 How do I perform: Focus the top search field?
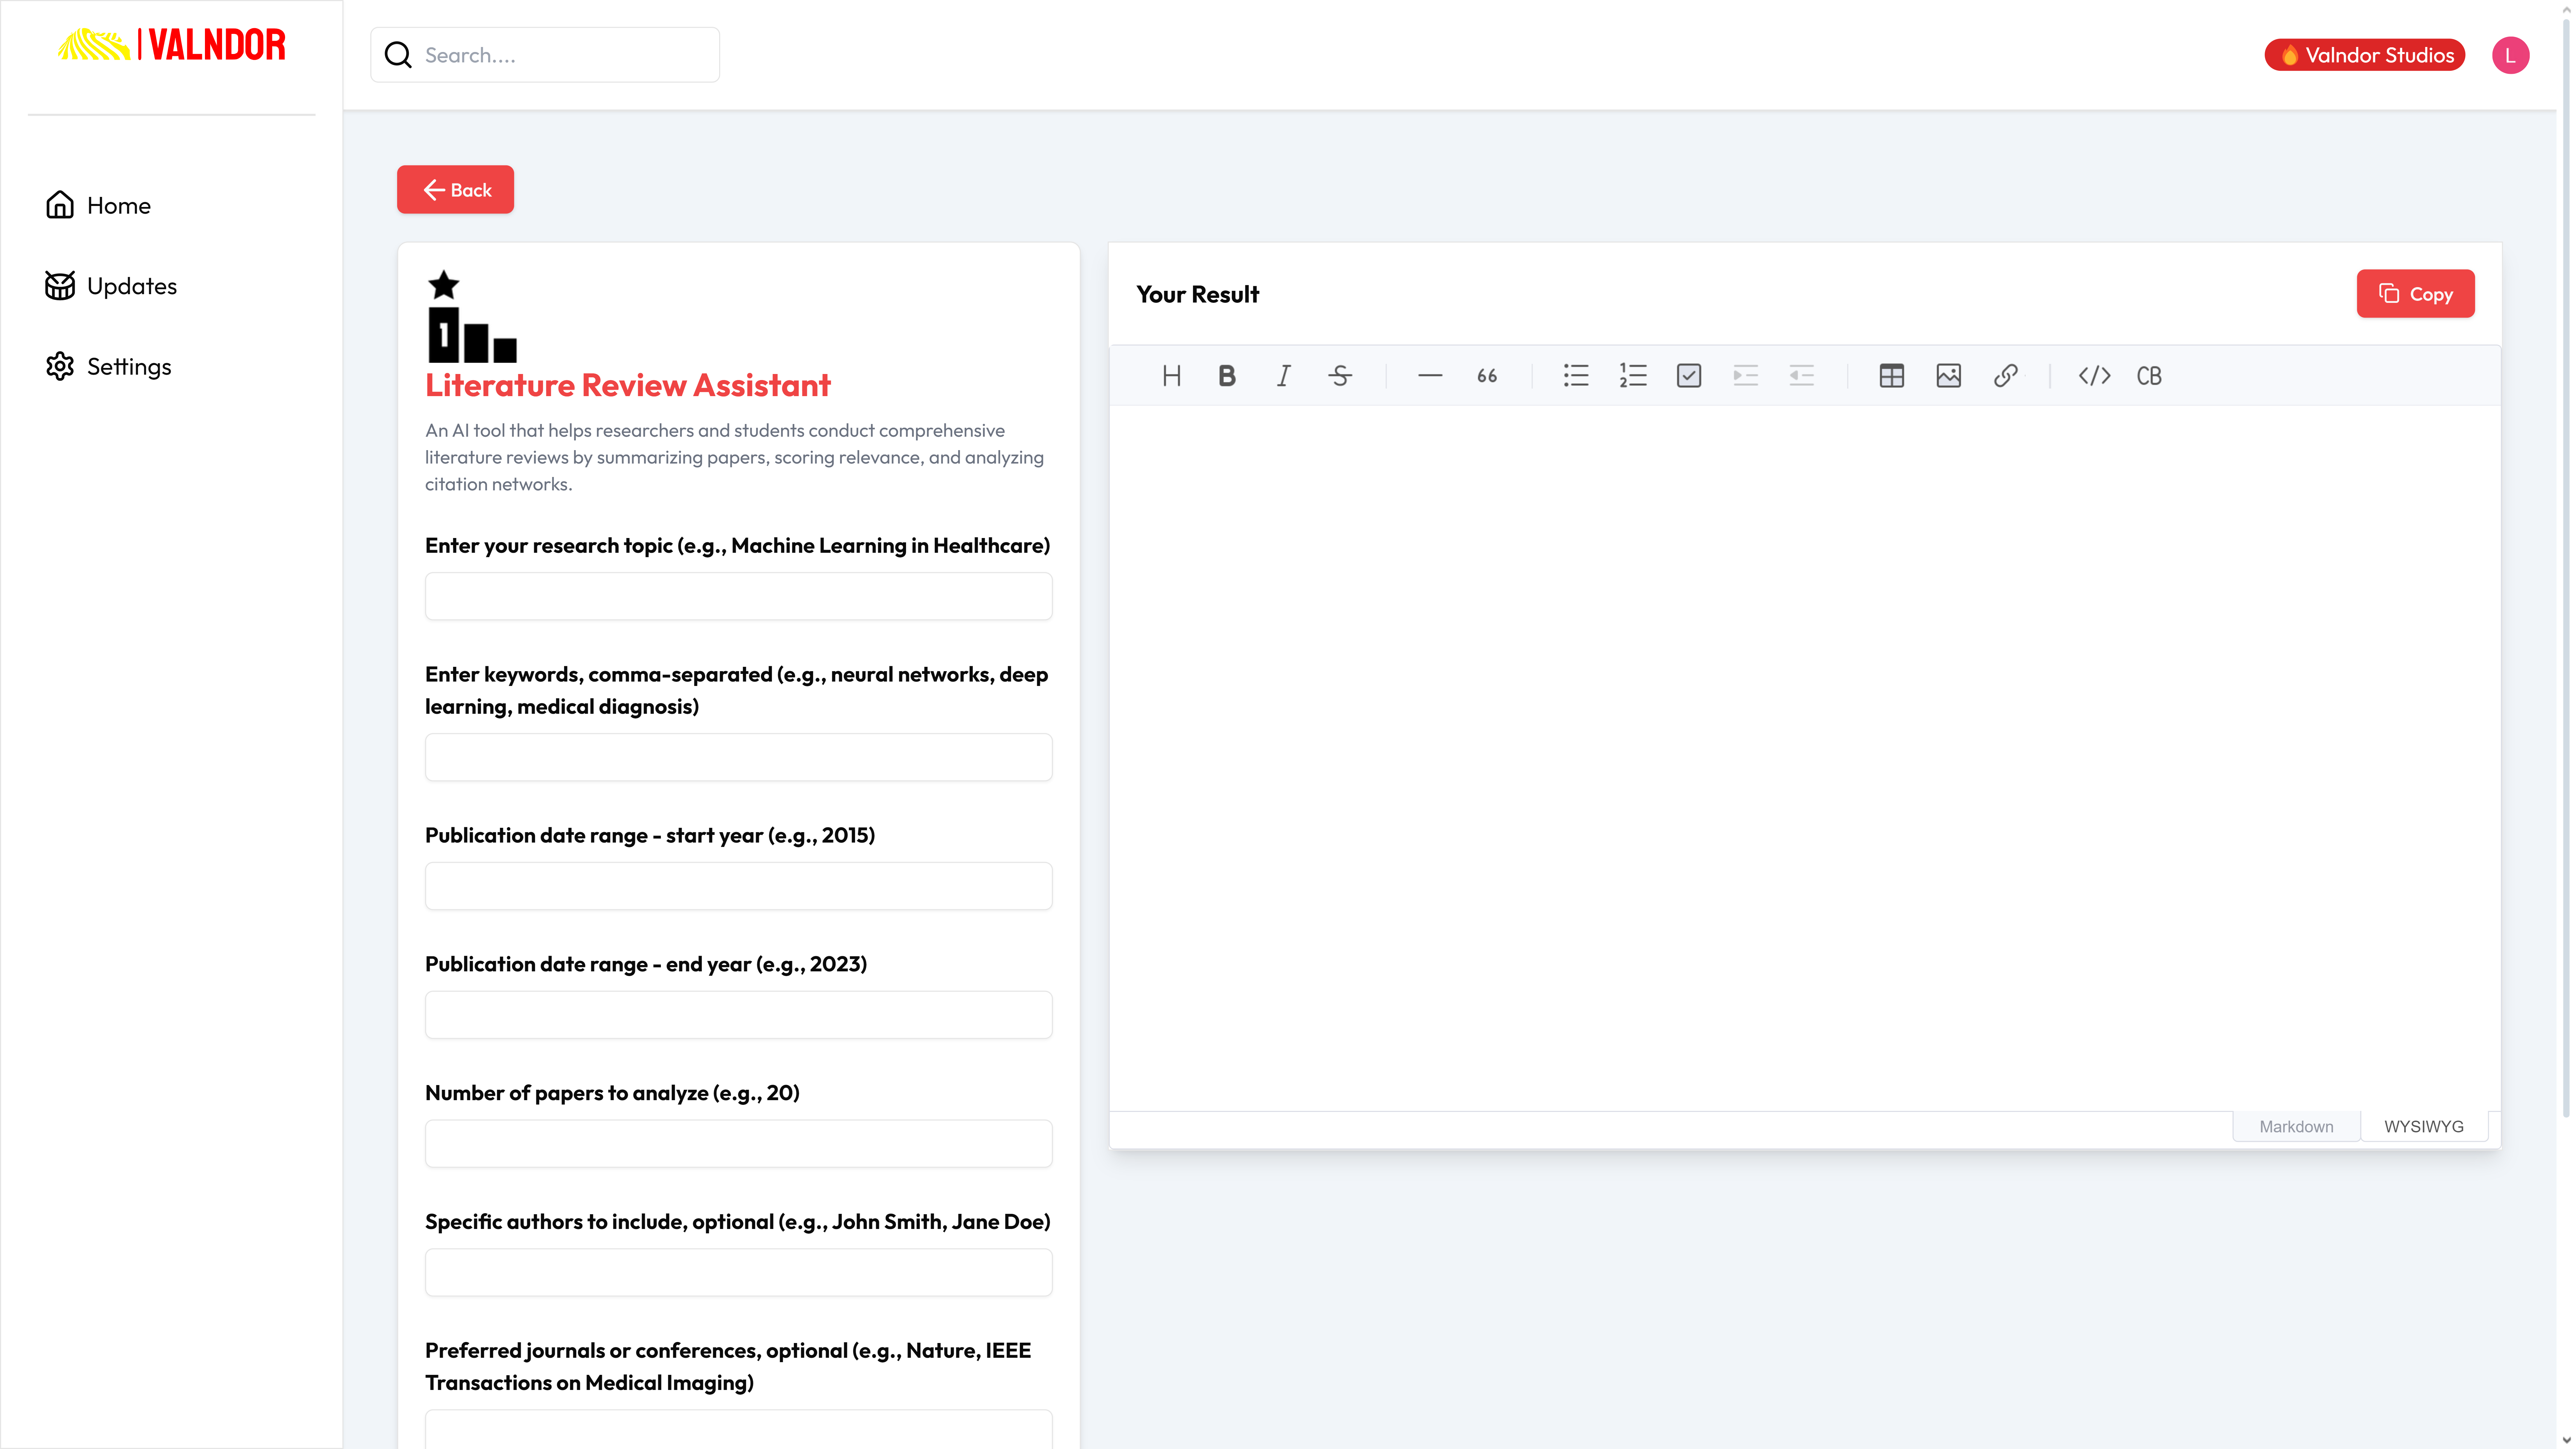tap(545, 55)
